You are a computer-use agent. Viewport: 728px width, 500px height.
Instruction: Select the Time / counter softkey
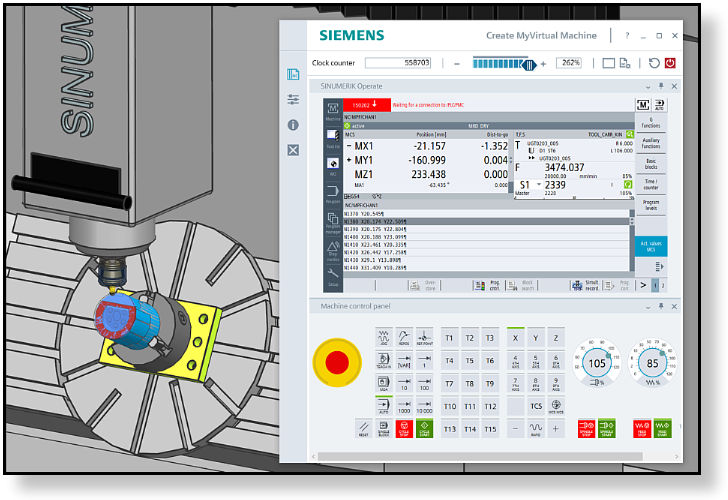[650, 184]
